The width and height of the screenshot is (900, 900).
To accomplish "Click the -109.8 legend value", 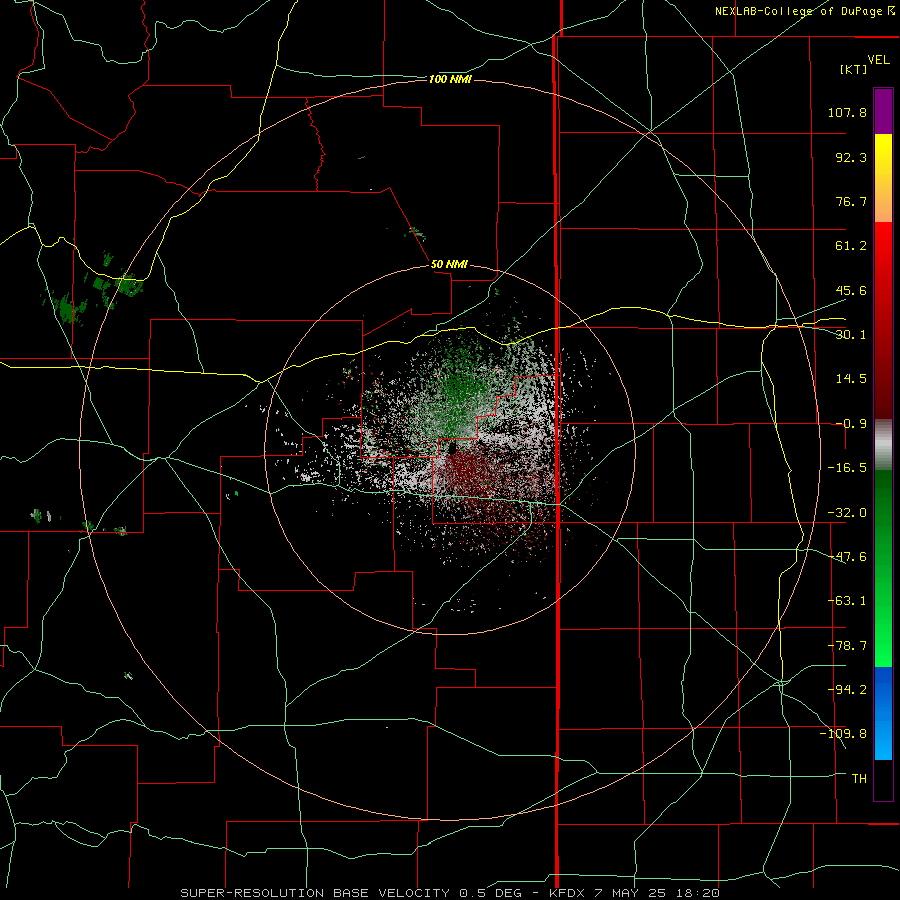I will tap(843, 734).
